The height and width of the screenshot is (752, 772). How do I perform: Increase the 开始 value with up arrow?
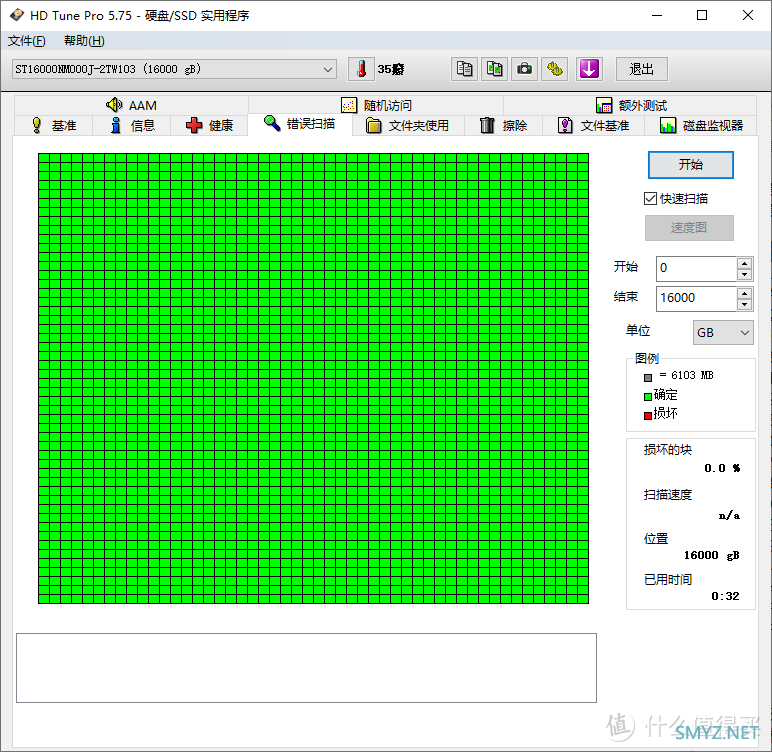pyautogui.click(x=744, y=262)
